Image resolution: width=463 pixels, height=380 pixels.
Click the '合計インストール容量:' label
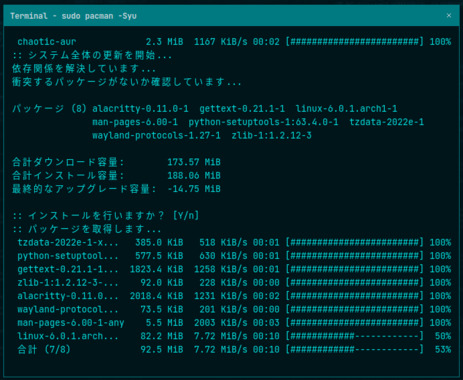[x=68, y=176]
